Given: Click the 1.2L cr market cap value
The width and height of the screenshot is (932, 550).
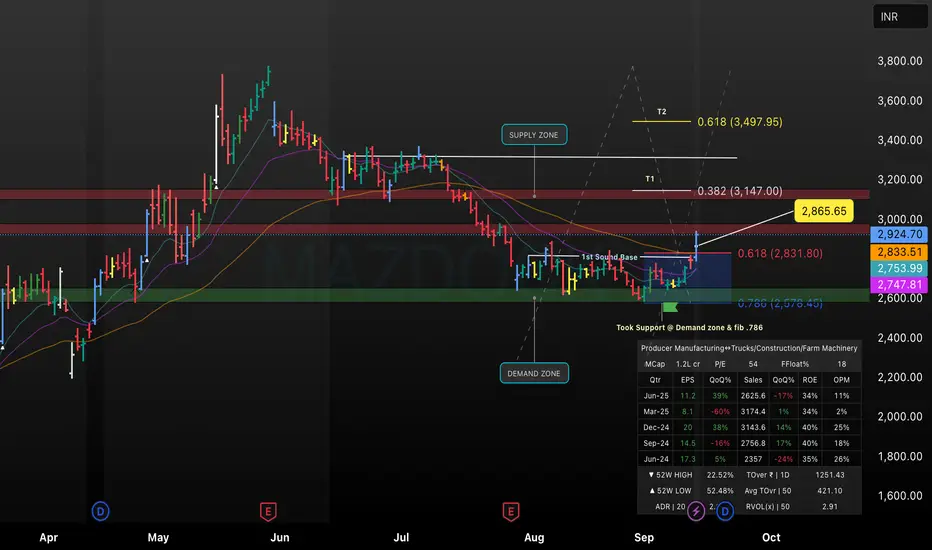Looking at the screenshot, I should pyautogui.click(x=688, y=364).
